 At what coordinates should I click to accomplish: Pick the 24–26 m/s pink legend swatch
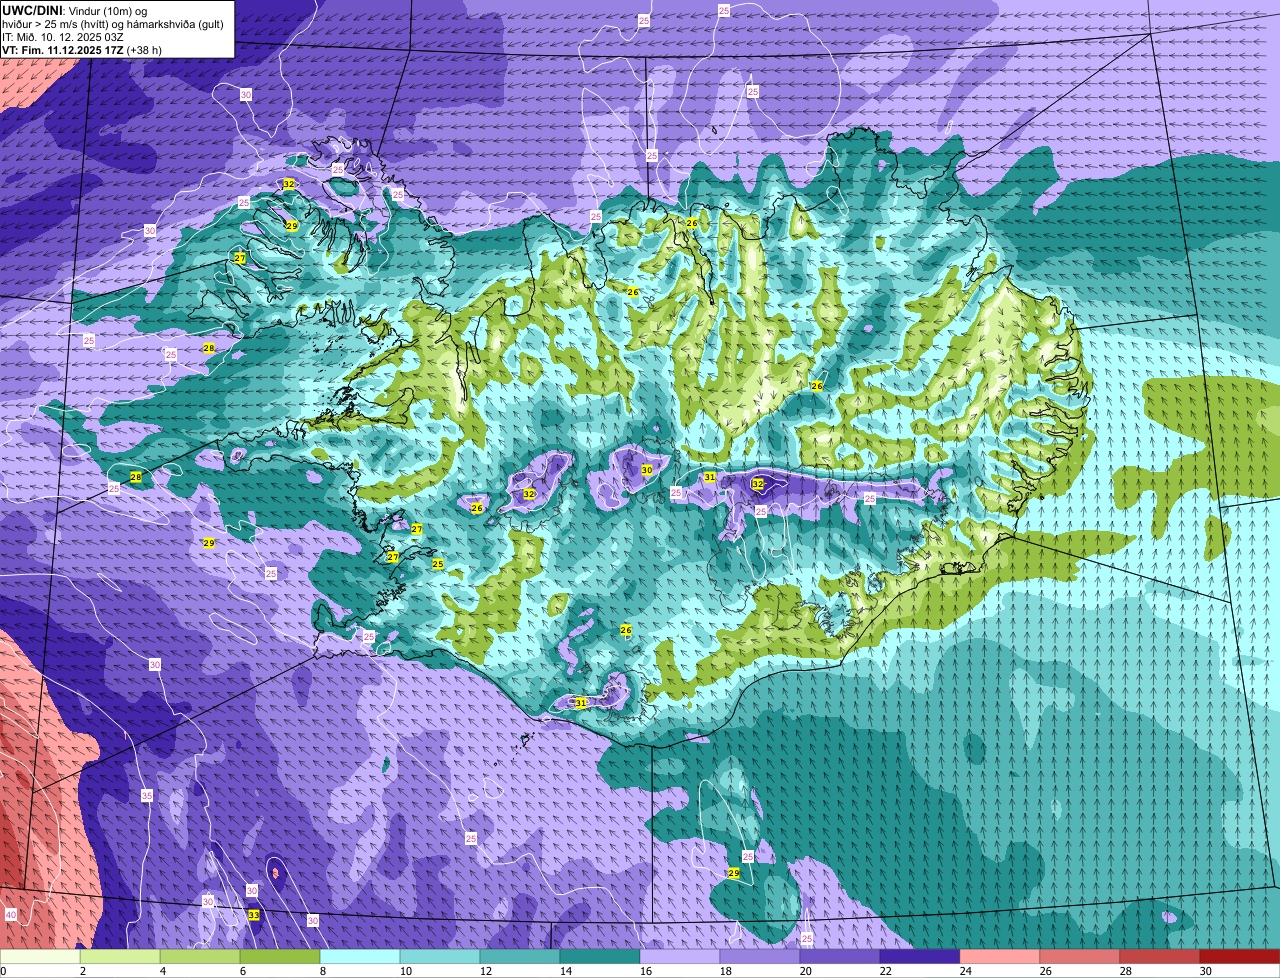tap(1000, 956)
